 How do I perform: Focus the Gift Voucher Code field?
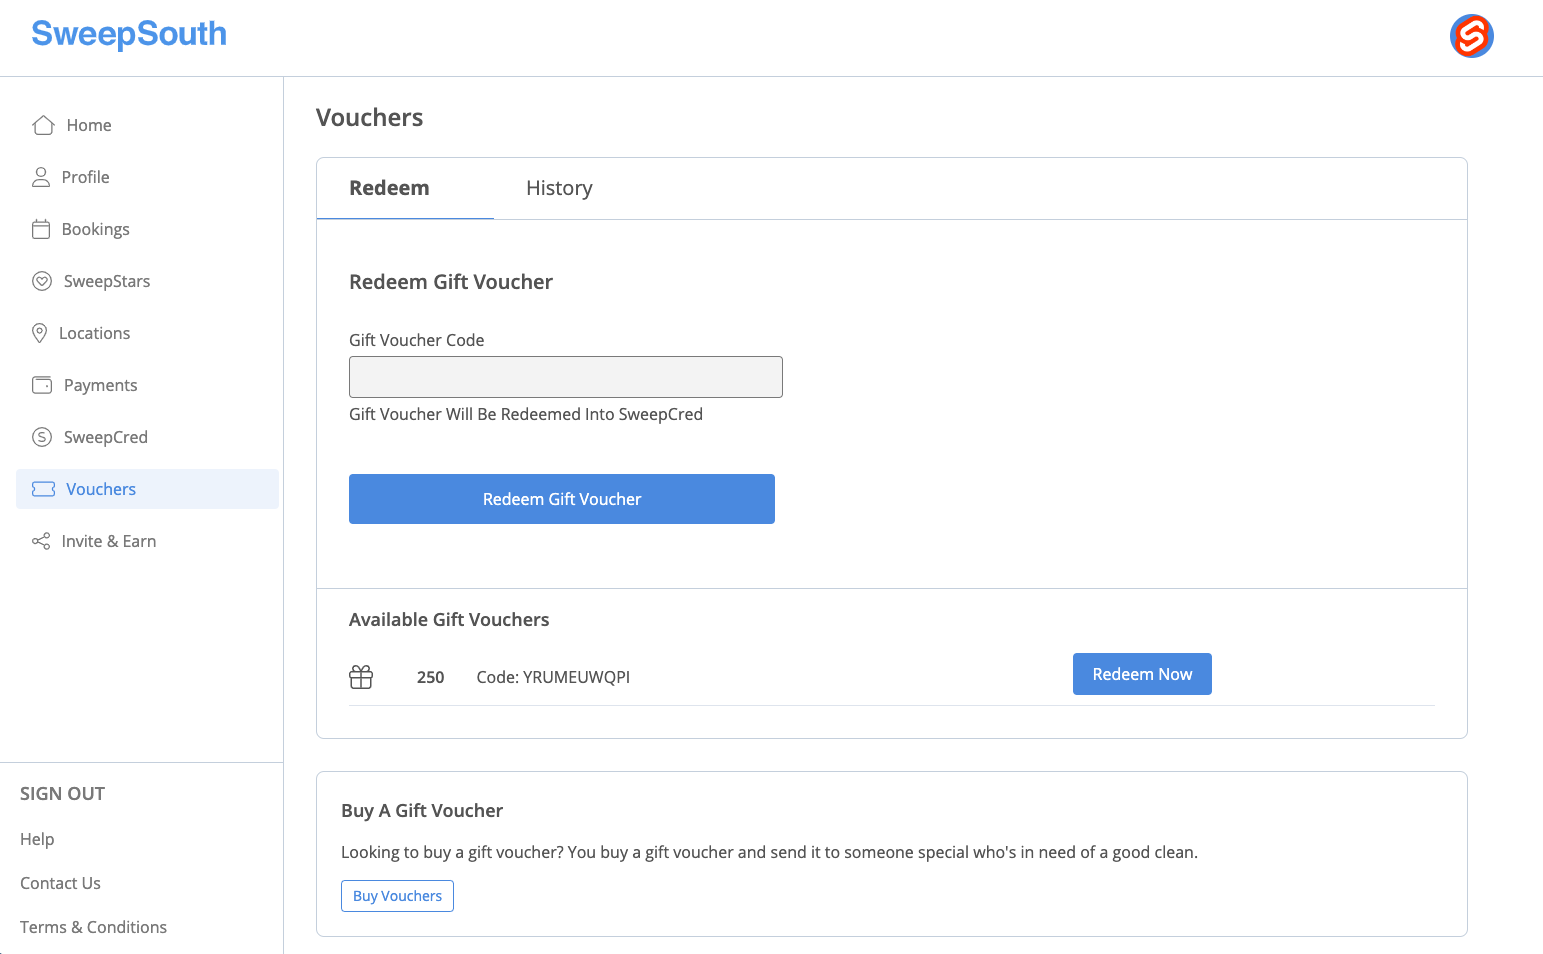tap(566, 377)
